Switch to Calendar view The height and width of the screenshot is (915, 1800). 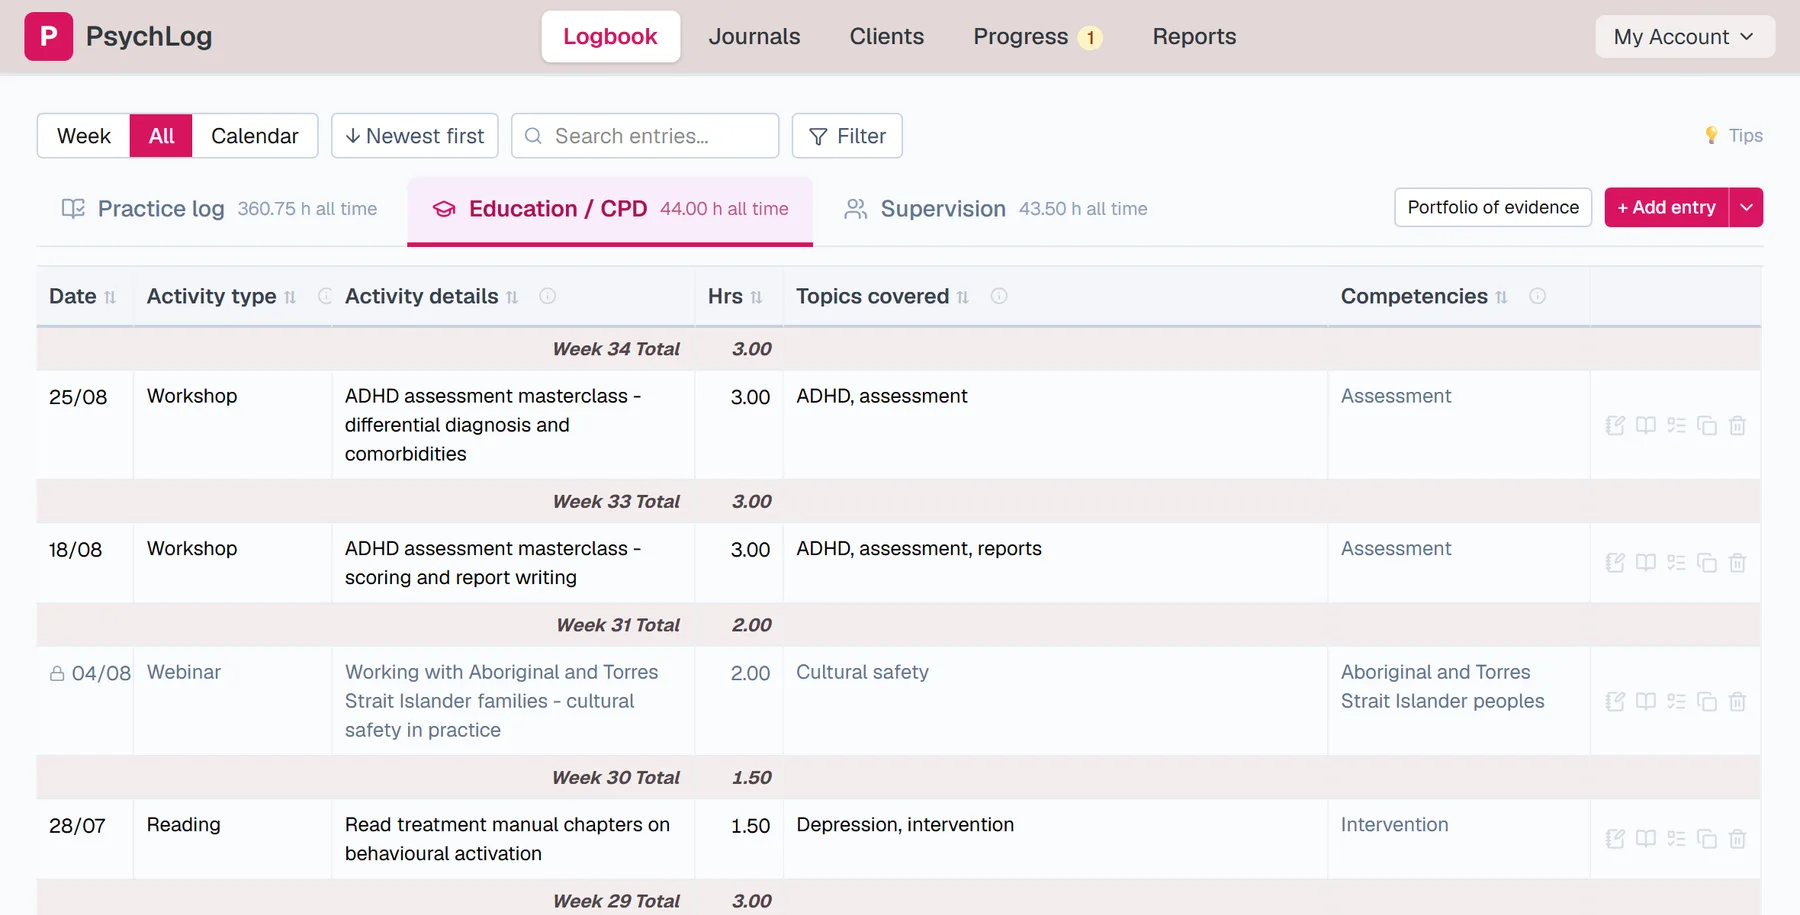point(255,136)
